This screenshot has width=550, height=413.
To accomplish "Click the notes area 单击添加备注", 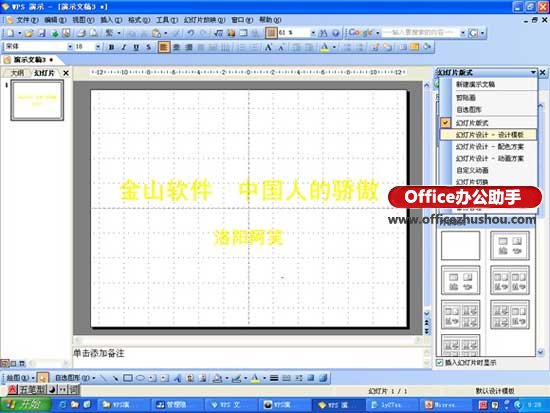I will 99,353.
